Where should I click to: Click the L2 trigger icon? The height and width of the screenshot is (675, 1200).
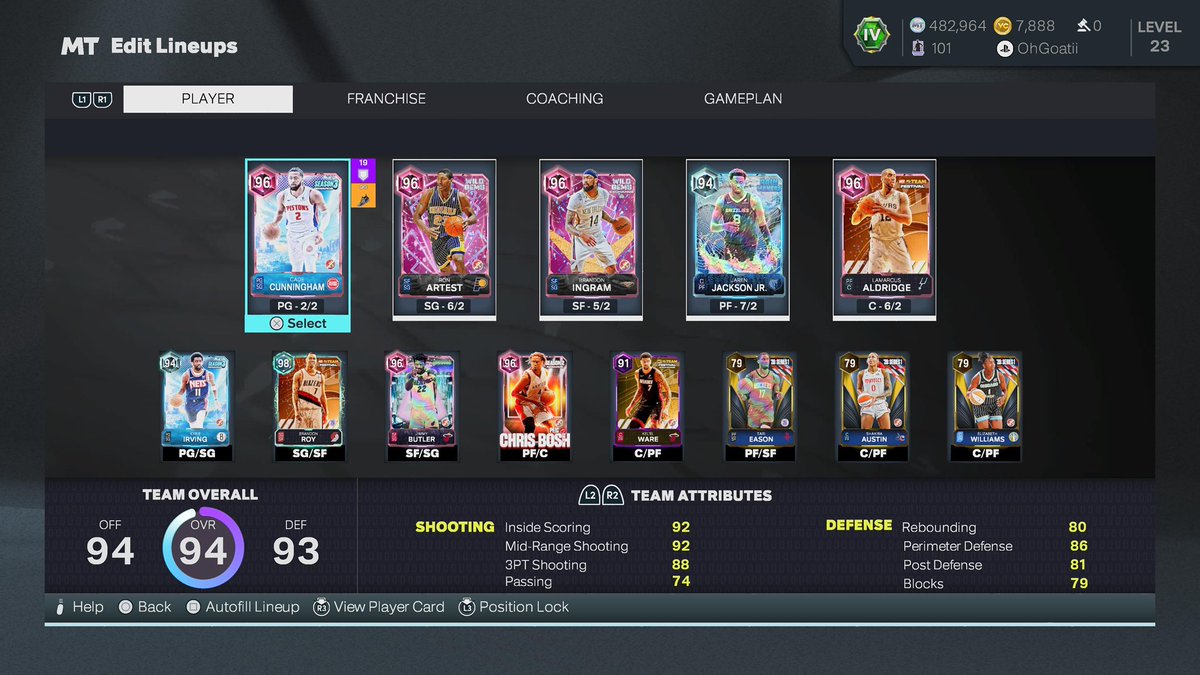coord(590,495)
